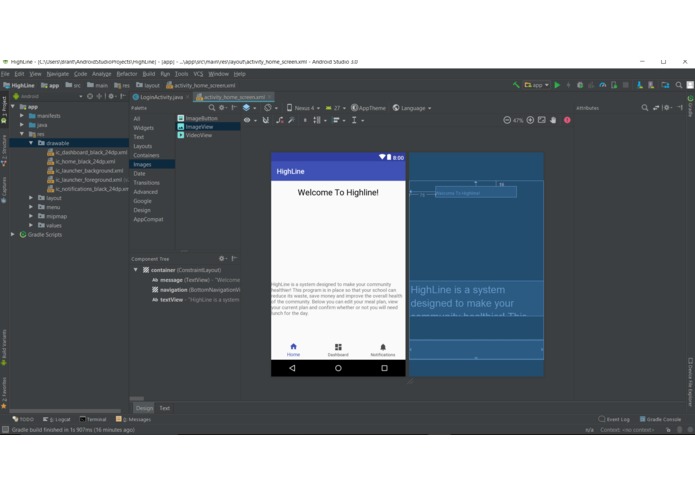Viewport: 695px width, 494px height.
Task: Show warnings and errors red icon
Action: 567,120
